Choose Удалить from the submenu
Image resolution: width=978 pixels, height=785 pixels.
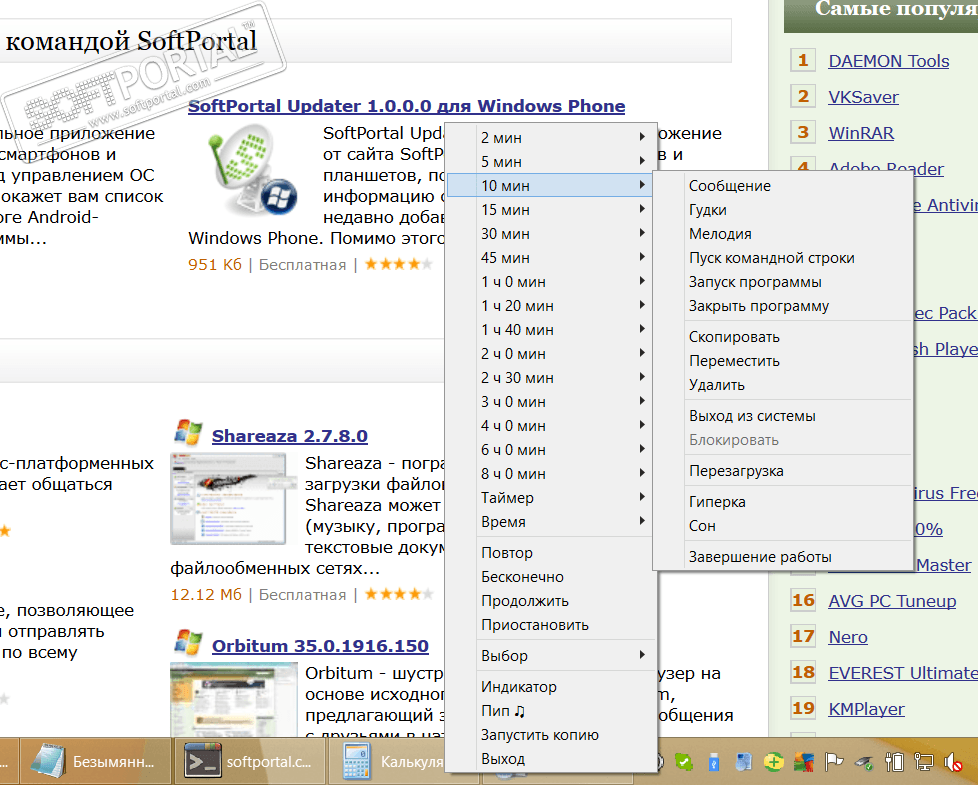pyautogui.click(x=783, y=385)
